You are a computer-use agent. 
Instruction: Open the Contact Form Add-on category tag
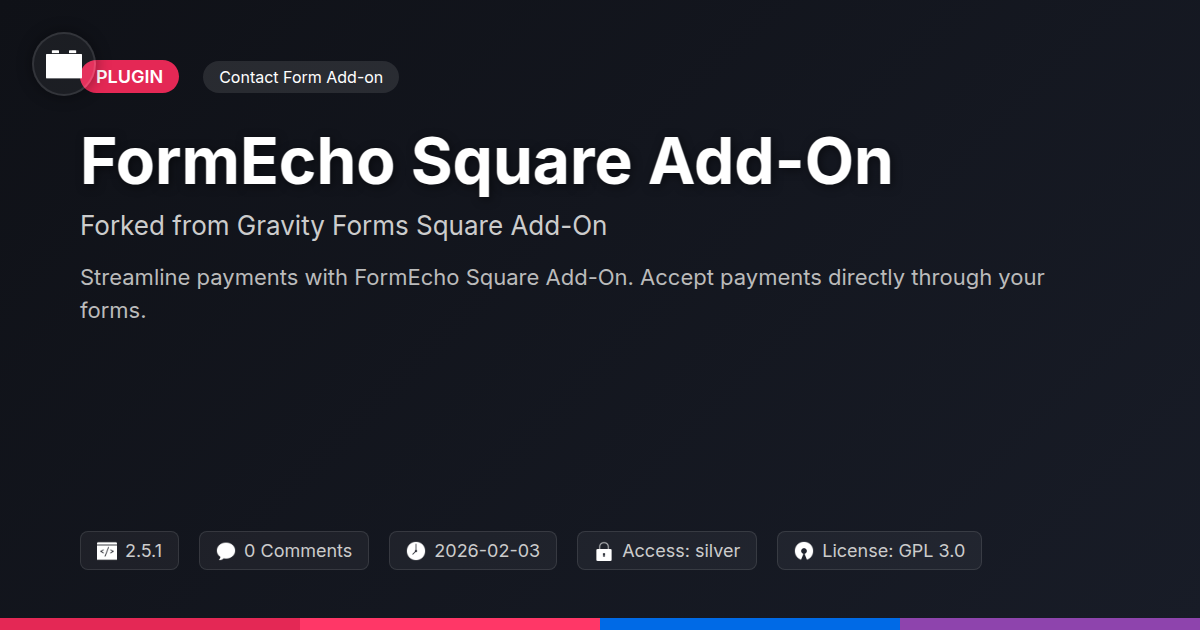301,77
